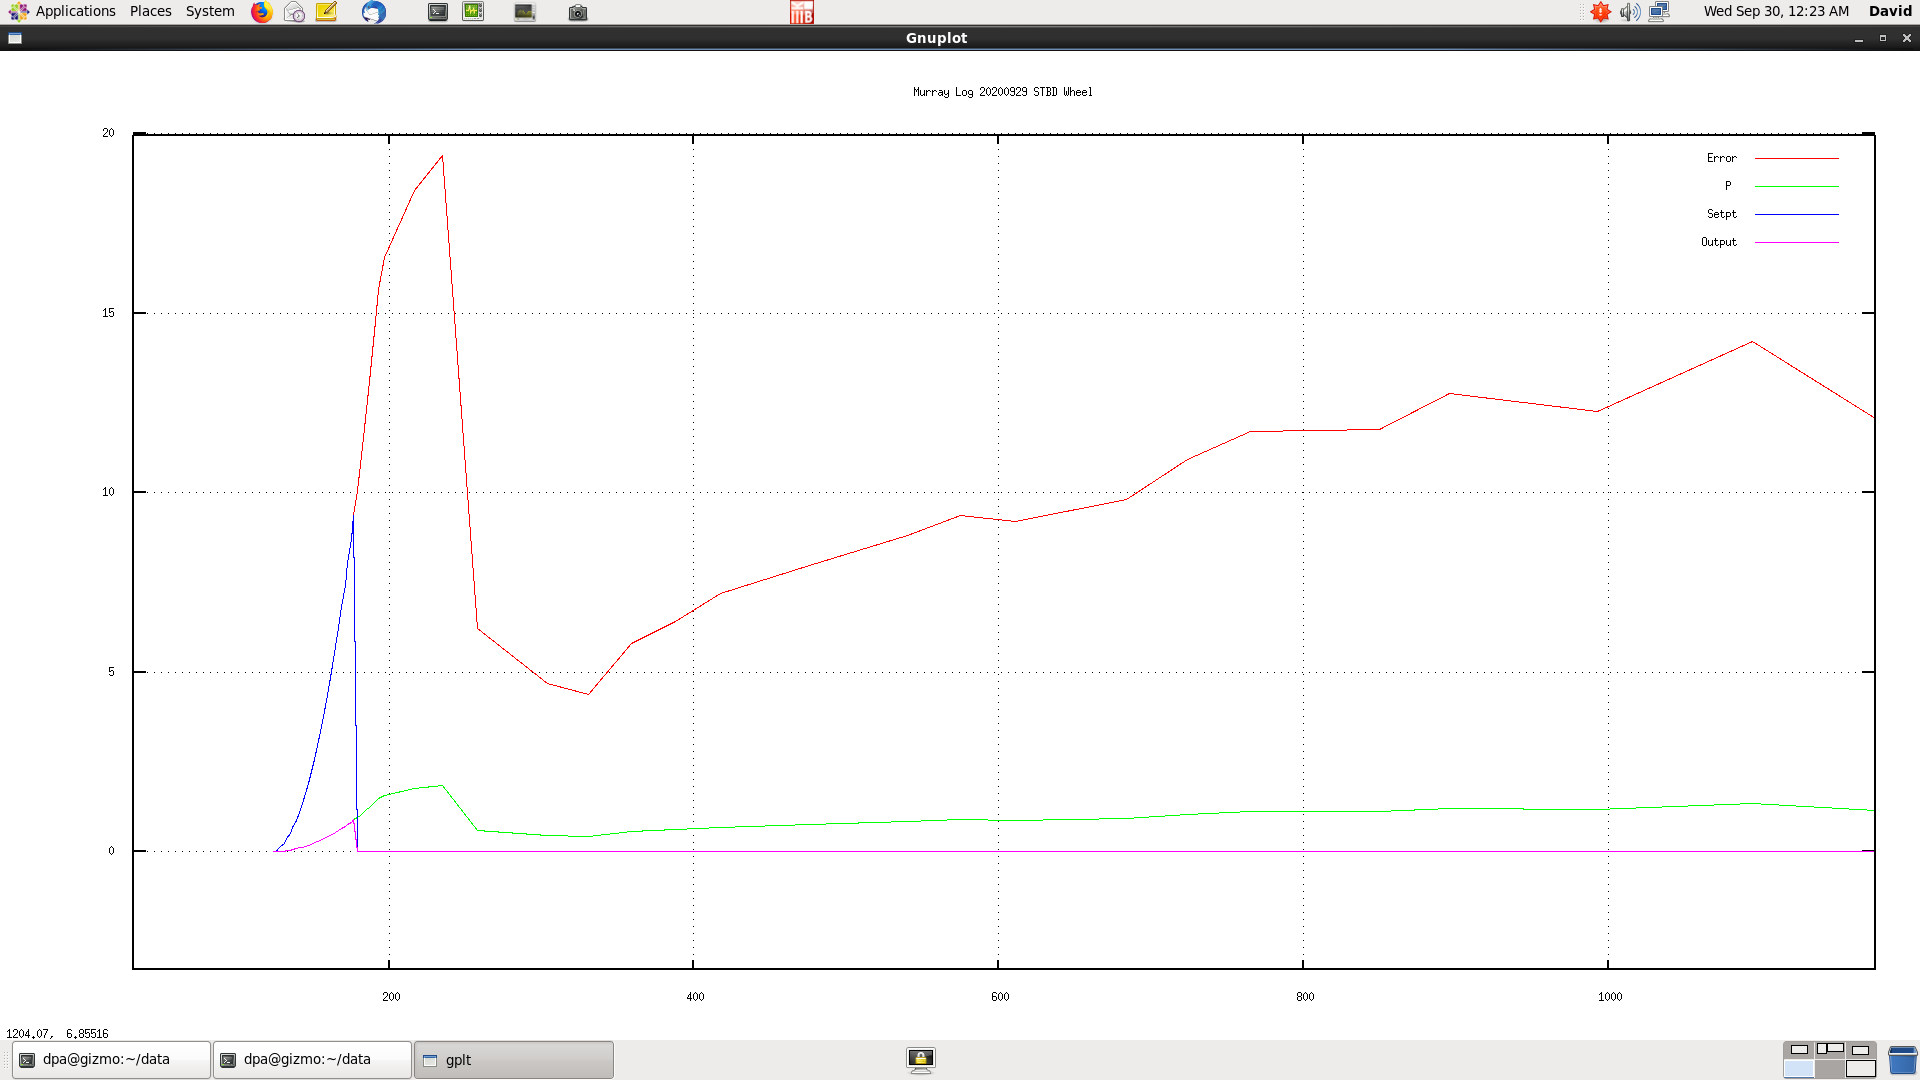Click the y-axis label 0
1920x1080 pixels.
(111, 851)
